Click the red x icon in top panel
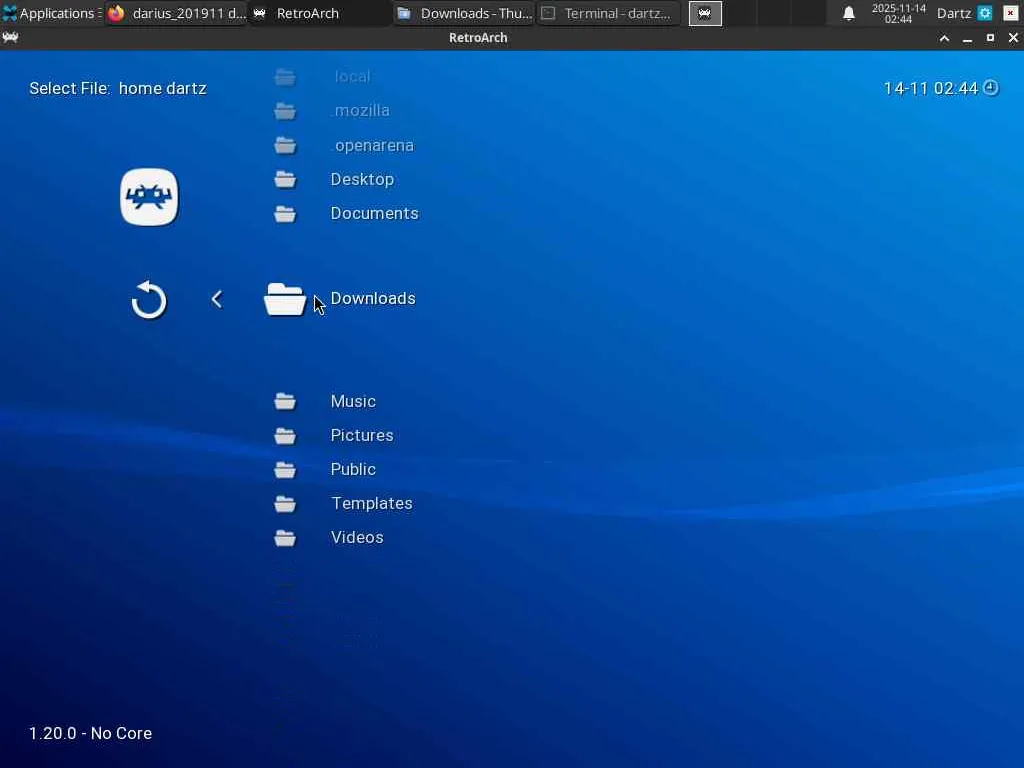This screenshot has height=768, width=1024. [1010, 13]
